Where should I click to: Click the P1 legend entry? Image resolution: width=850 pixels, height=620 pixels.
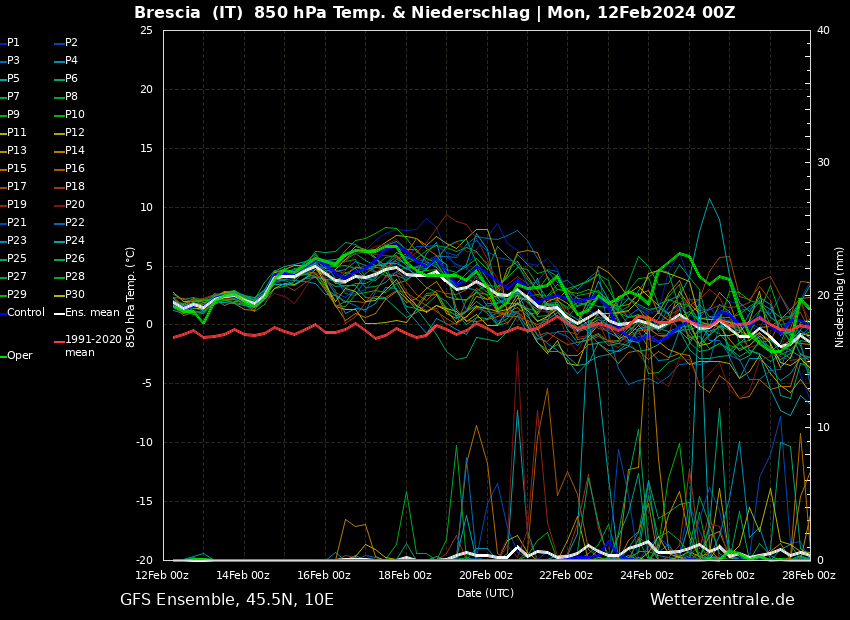point(13,43)
